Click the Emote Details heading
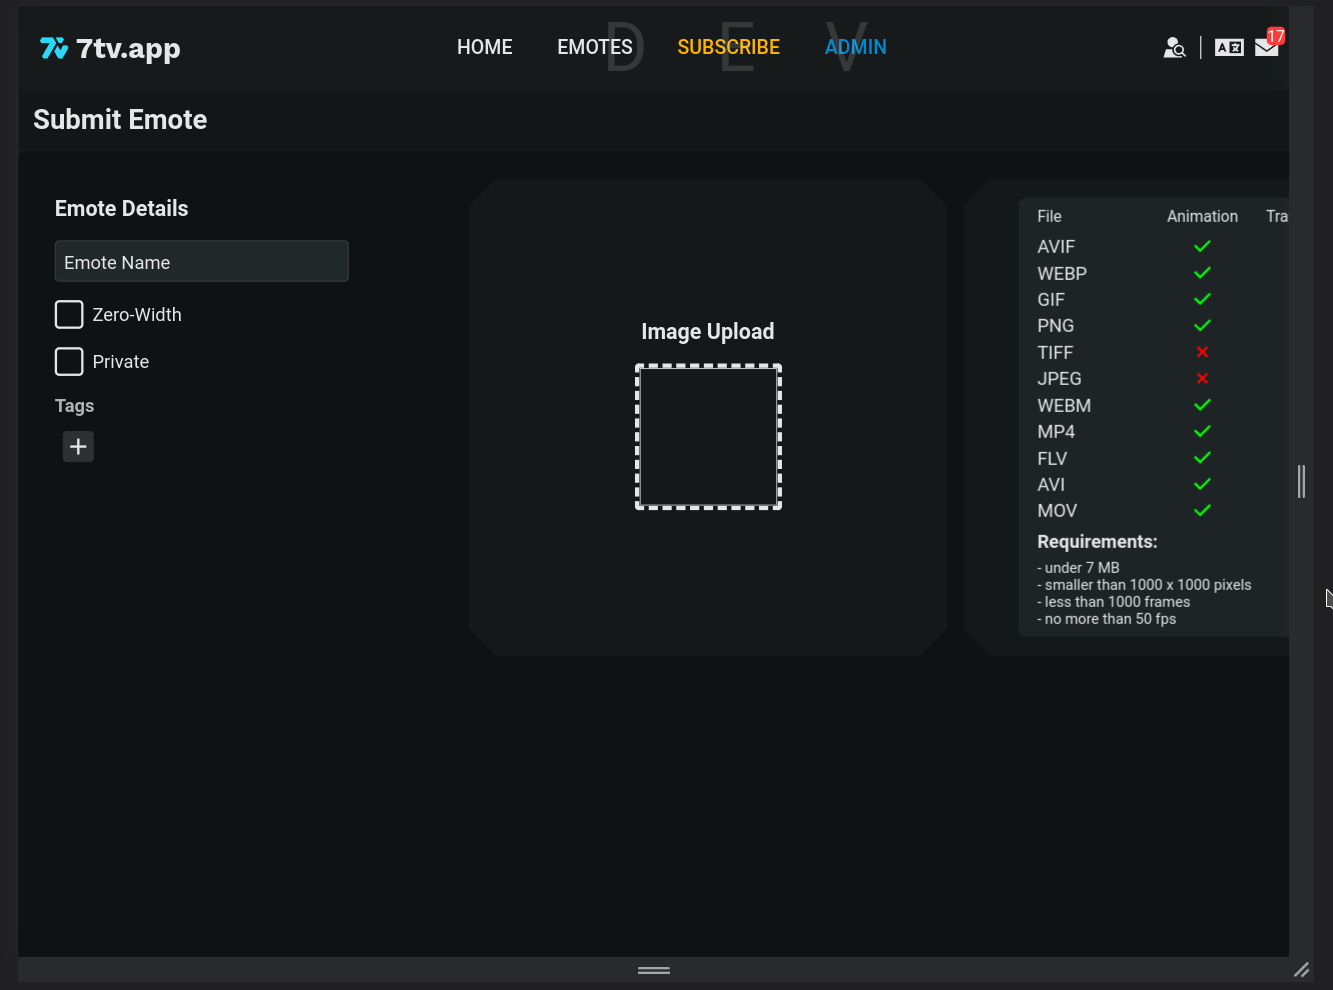Screen dimensions: 1333x990 [121, 208]
